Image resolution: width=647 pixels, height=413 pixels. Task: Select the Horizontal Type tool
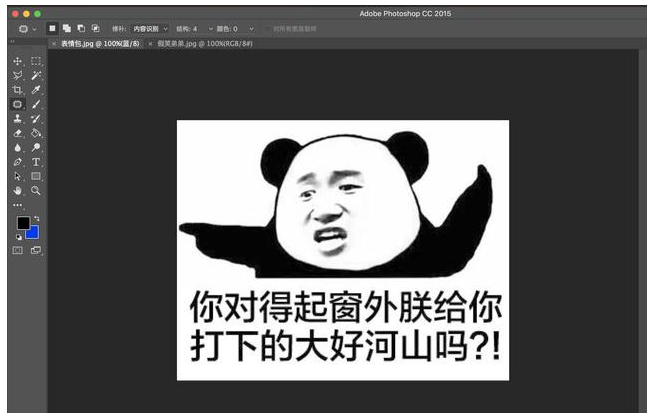(37, 161)
